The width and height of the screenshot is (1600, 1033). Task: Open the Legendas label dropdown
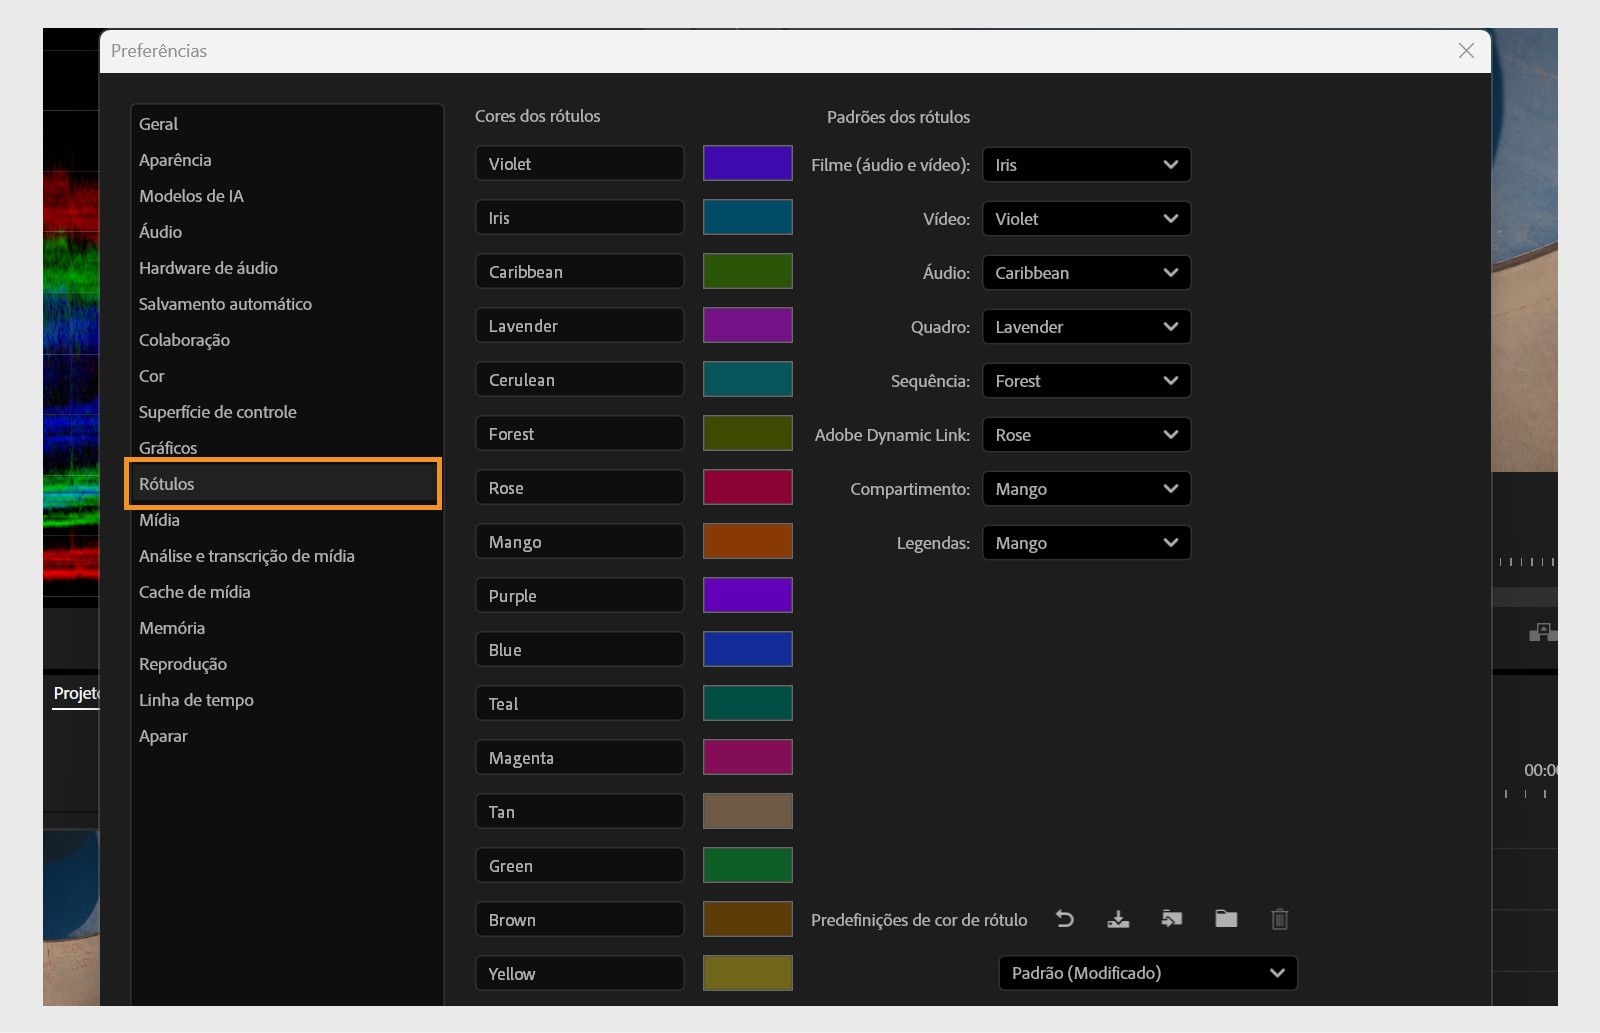(1087, 543)
